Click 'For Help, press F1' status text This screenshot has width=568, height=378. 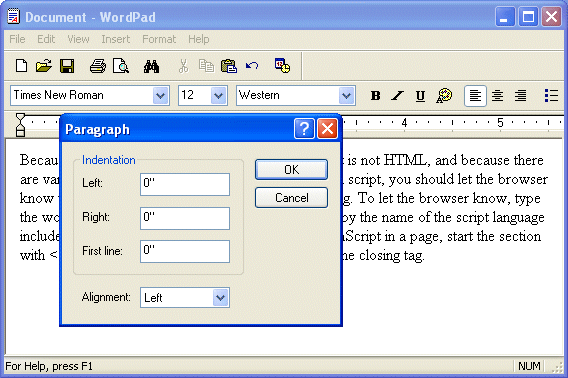point(49,366)
